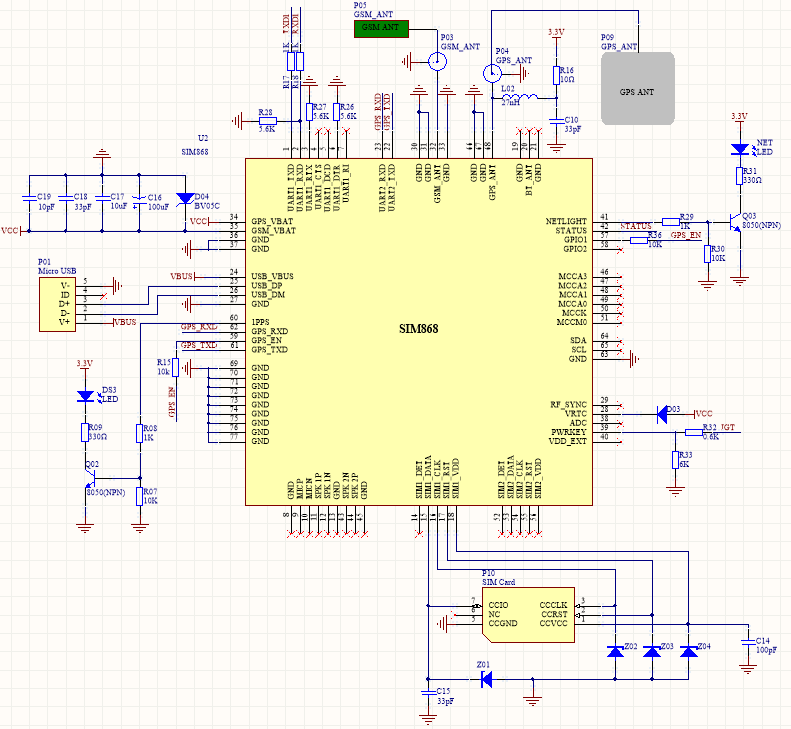
Task: Select capacitor C18 33pF
Action: 66,198
